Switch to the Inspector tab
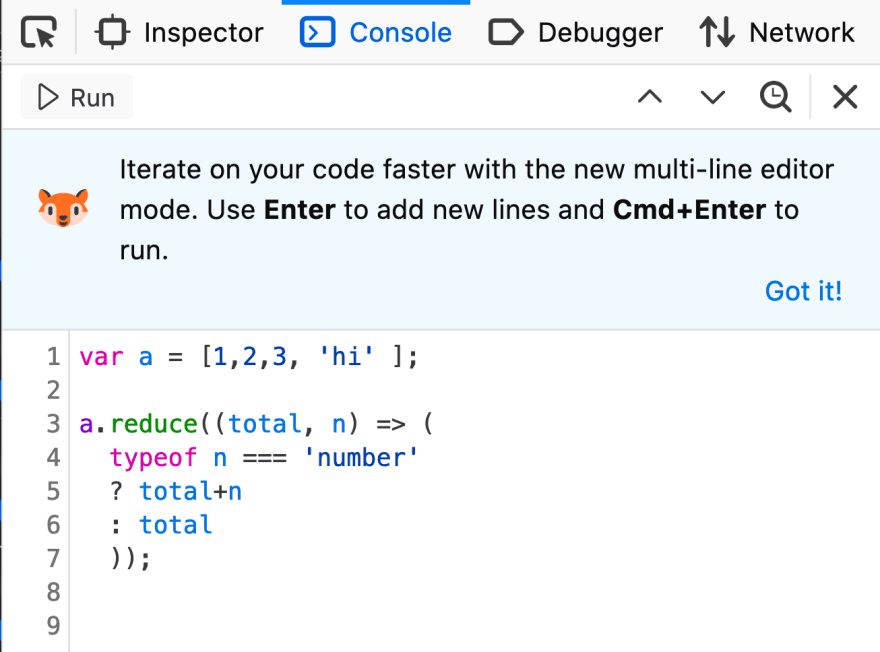Screen dimensions: 880x652 (180, 33)
